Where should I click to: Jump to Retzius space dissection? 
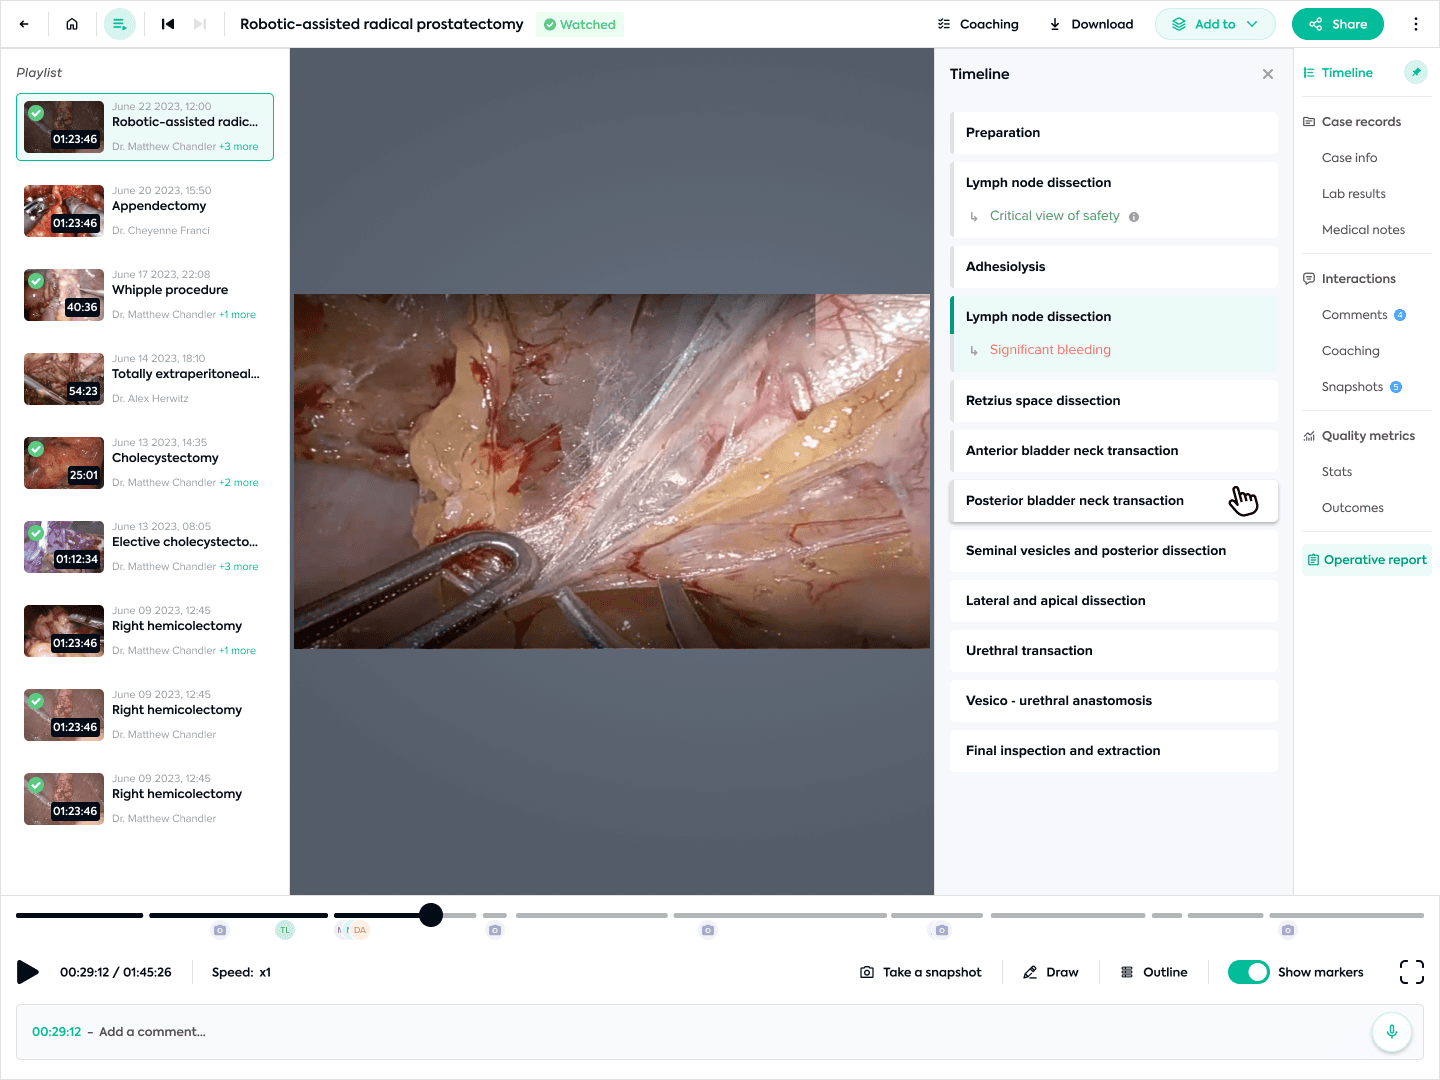click(1114, 401)
